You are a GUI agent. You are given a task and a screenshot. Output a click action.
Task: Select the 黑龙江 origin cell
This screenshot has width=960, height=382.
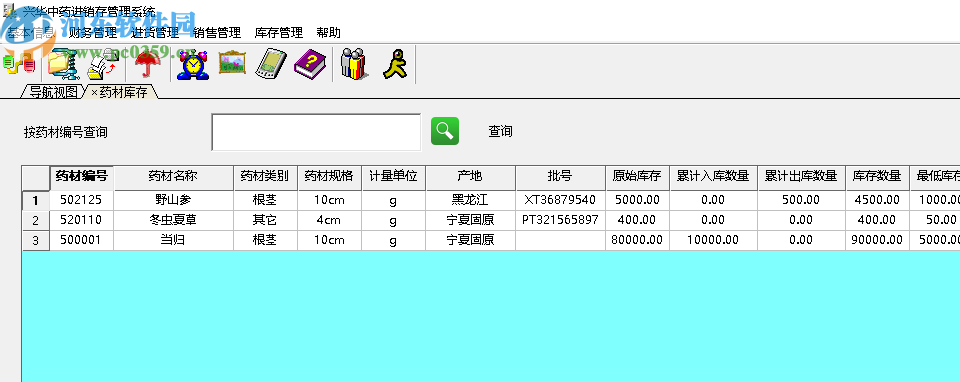(x=470, y=200)
